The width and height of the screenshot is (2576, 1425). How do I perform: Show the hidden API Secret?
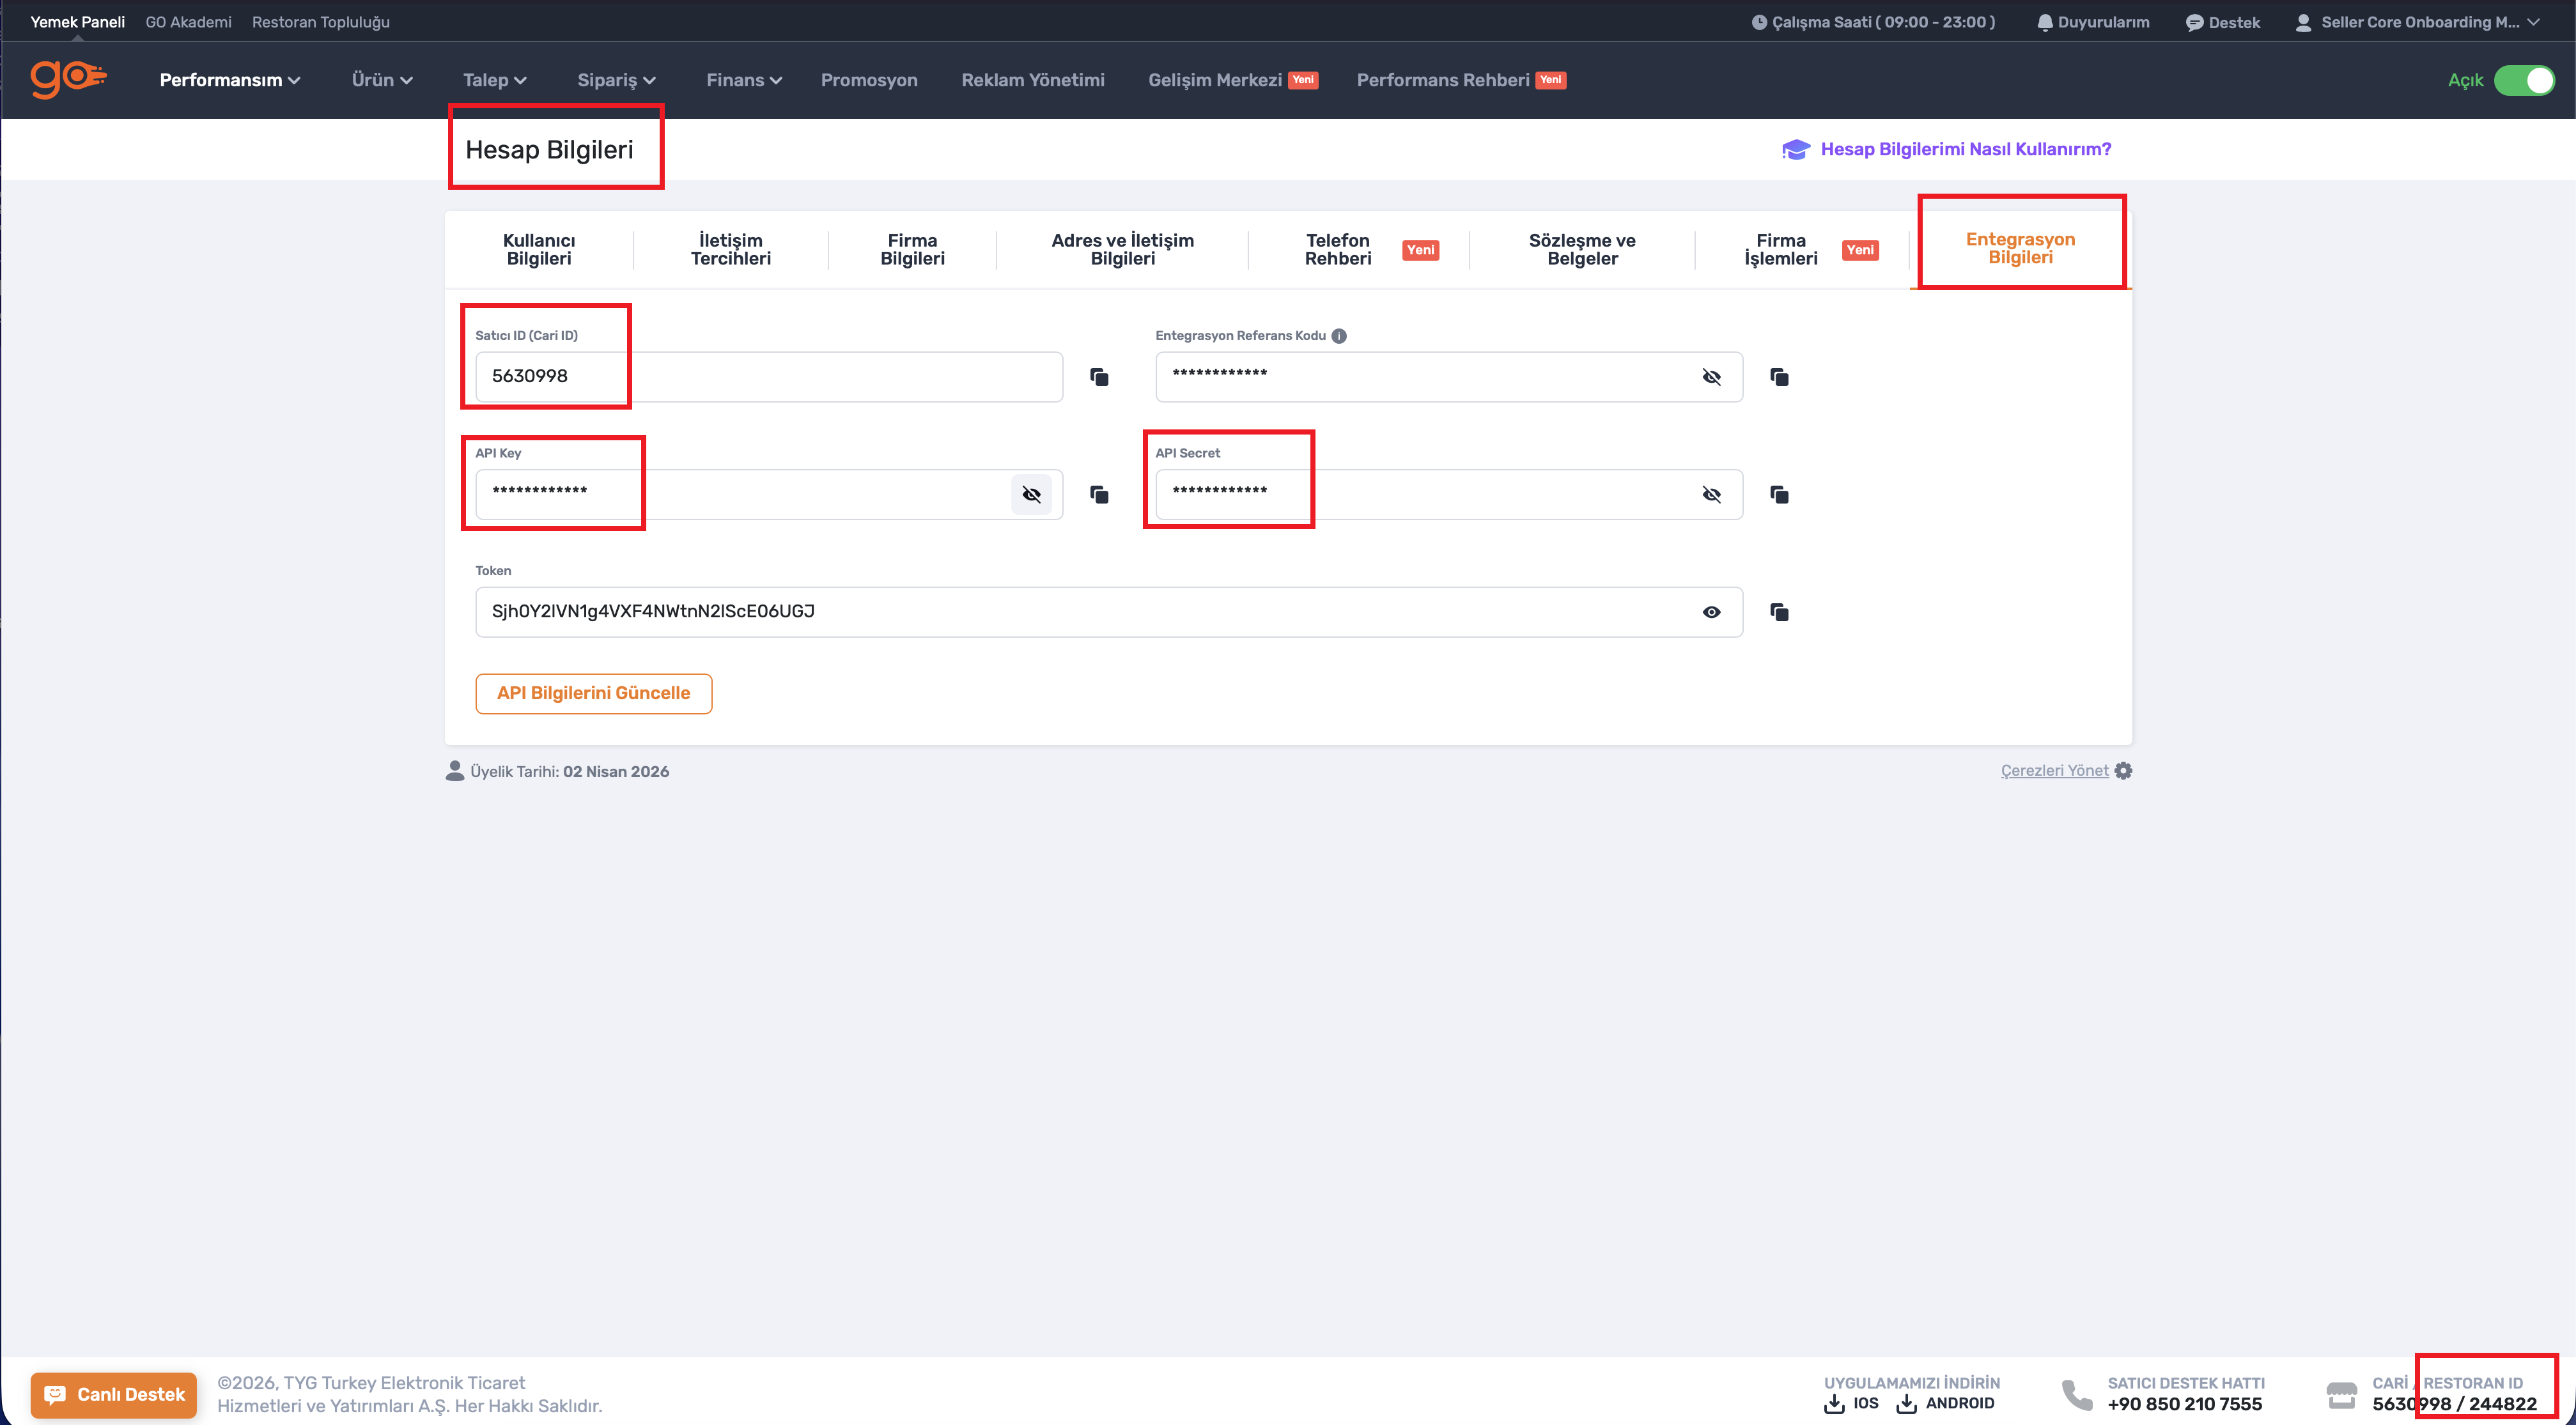pos(1711,495)
